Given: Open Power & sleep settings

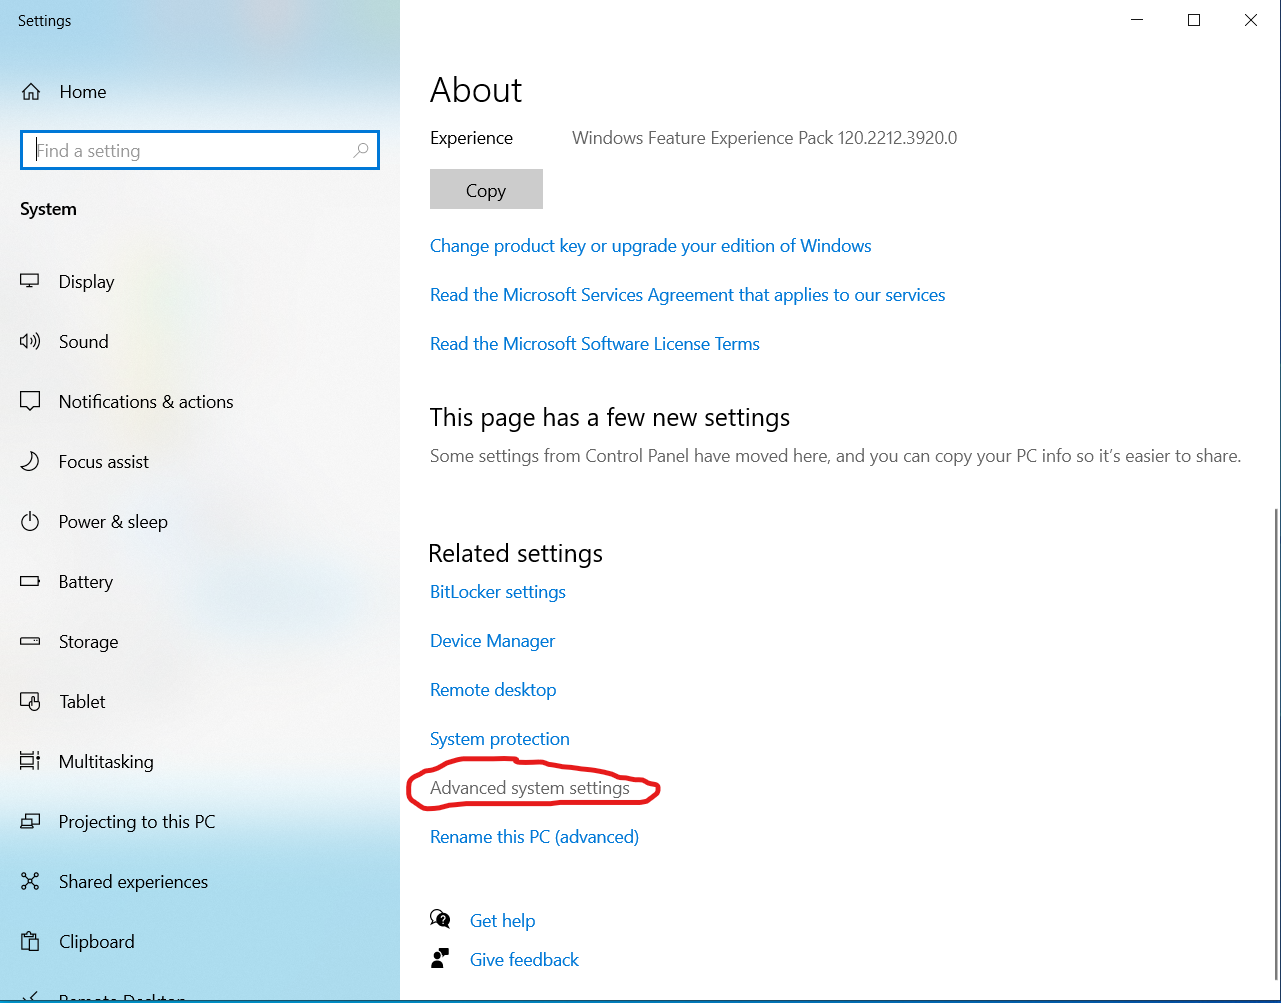Looking at the screenshot, I should tap(112, 521).
